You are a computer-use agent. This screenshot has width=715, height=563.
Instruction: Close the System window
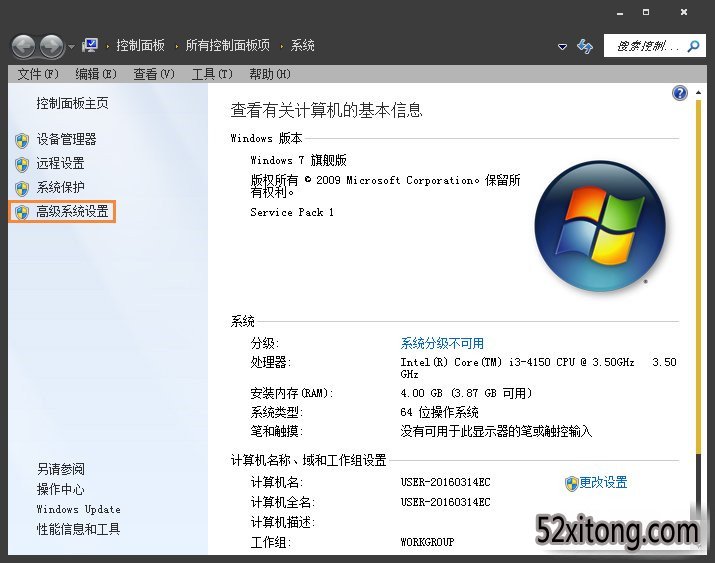(684, 12)
